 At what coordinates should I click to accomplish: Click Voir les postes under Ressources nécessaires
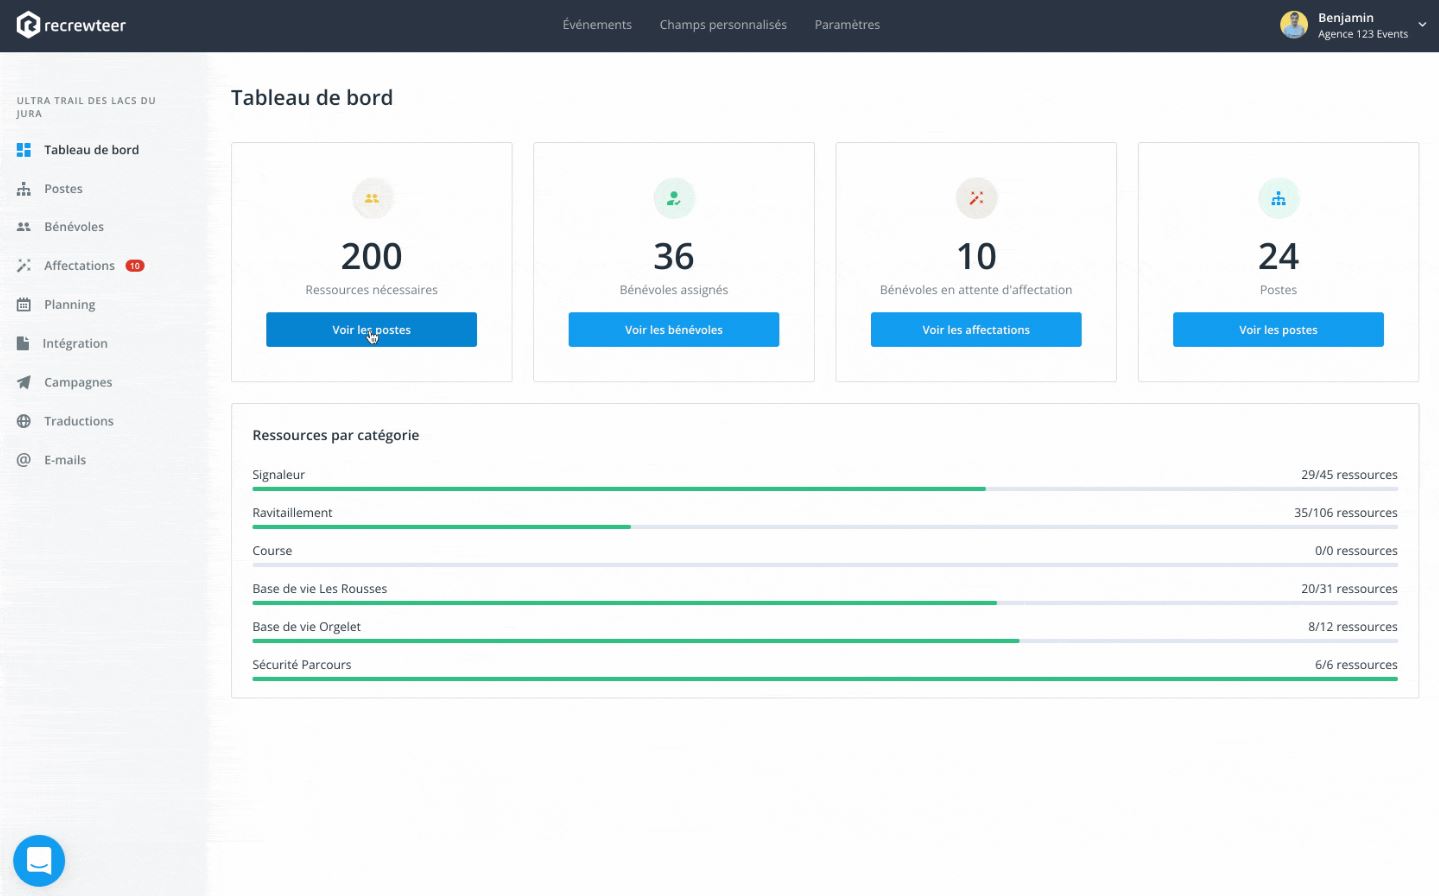[x=371, y=330]
